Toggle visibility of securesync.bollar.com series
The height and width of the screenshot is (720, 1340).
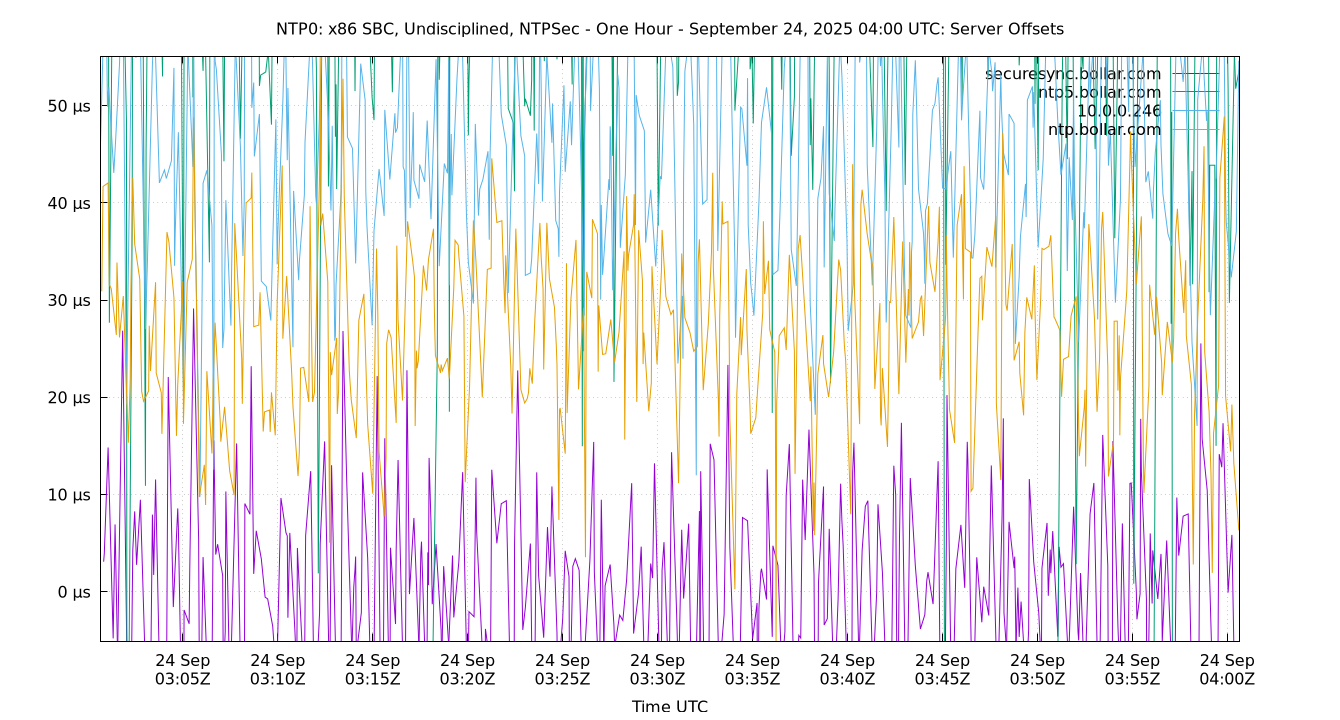[1073, 72]
